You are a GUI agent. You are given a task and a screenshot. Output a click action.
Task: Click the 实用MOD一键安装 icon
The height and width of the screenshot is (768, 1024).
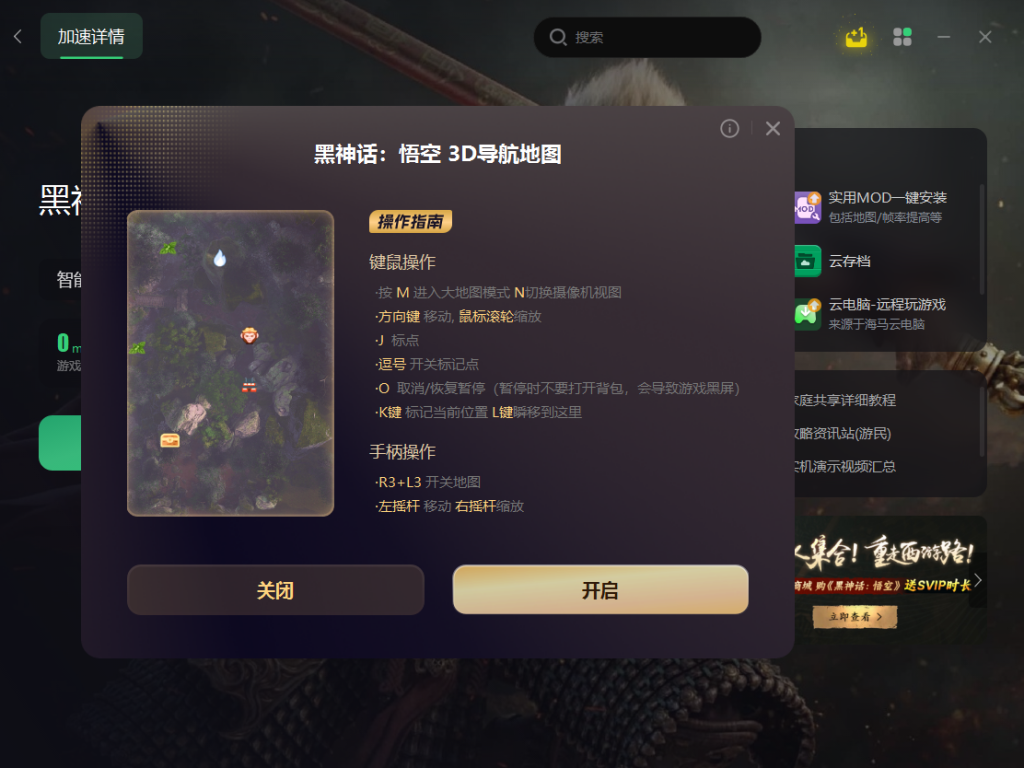808,208
